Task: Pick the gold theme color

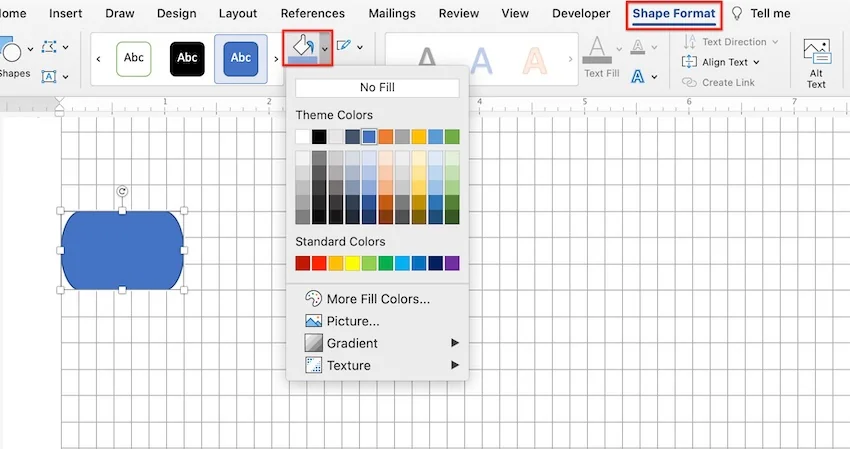Action: [x=418, y=137]
